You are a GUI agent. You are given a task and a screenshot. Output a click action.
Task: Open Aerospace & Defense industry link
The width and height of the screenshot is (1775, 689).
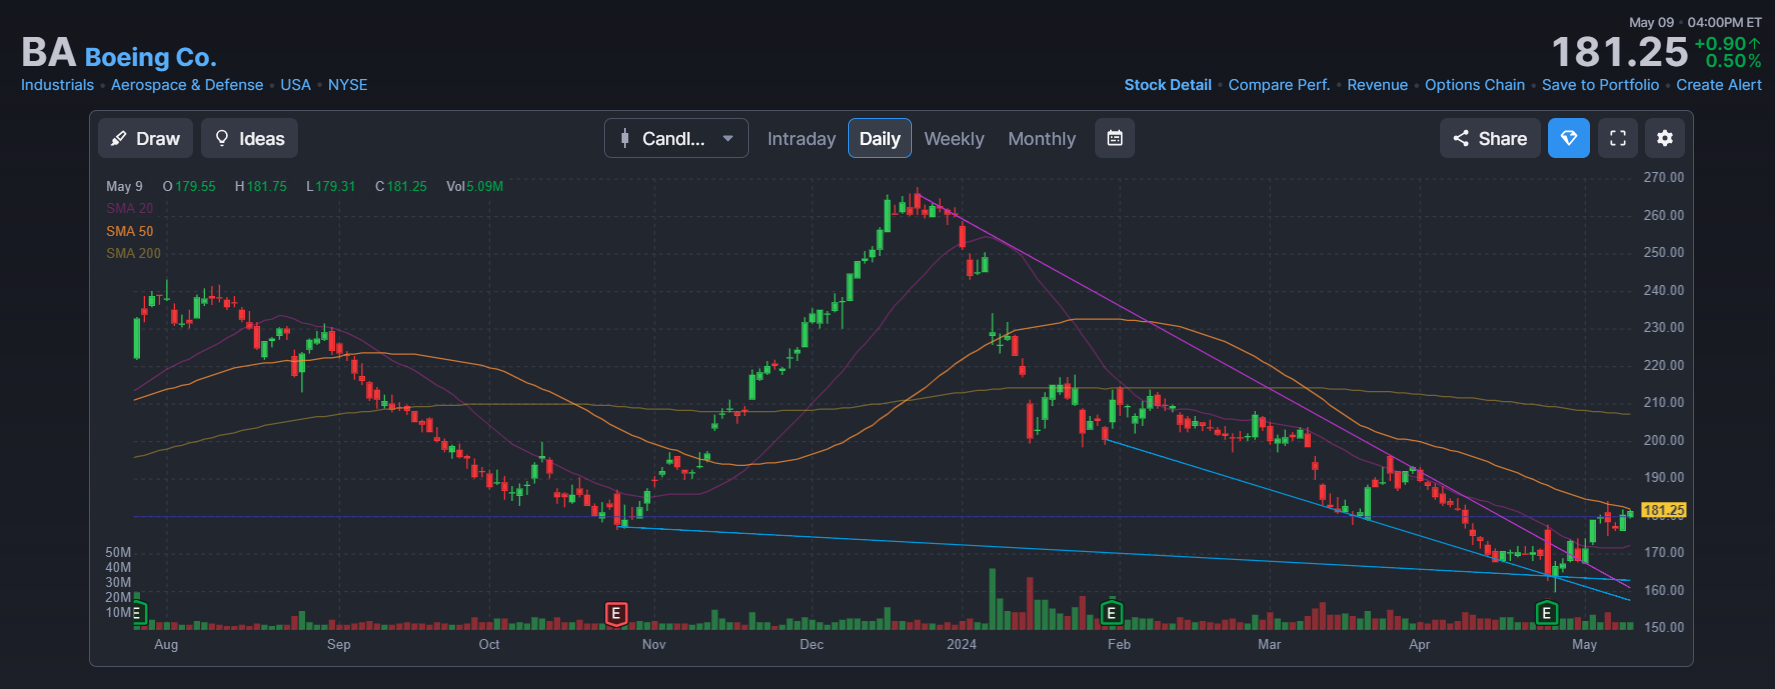(x=187, y=85)
